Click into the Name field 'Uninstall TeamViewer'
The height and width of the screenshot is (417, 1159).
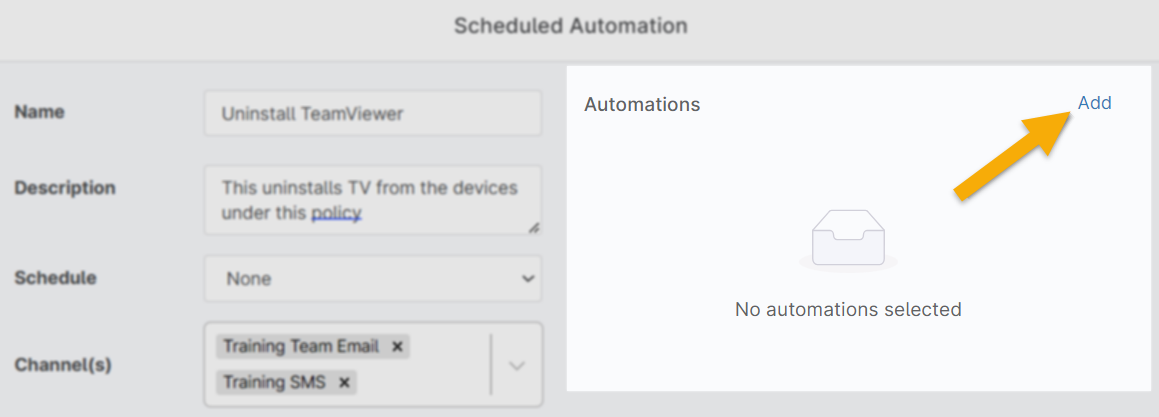(x=372, y=113)
